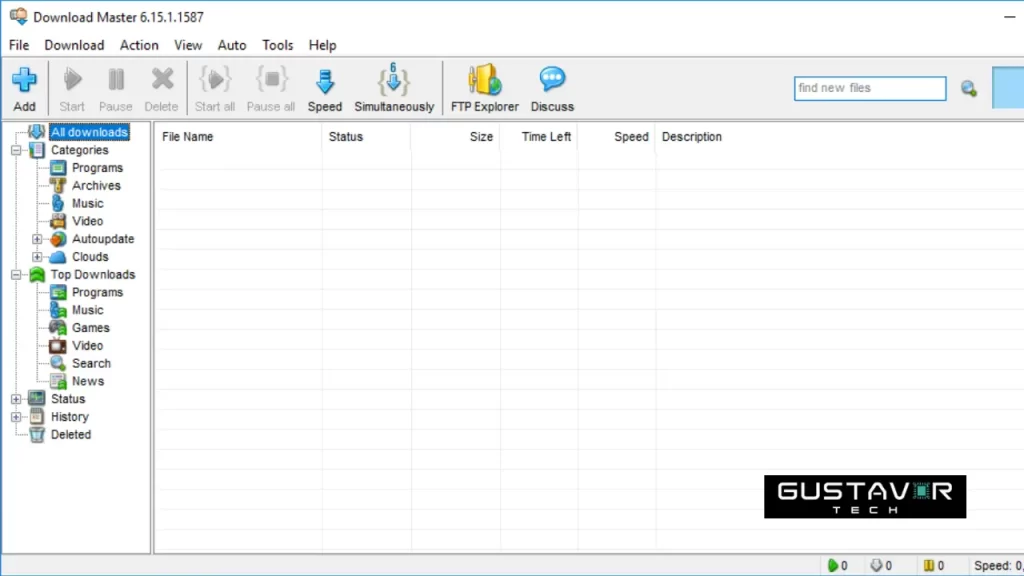
Task: Collapse the Top Downloads tree node
Action: coord(16,274)
